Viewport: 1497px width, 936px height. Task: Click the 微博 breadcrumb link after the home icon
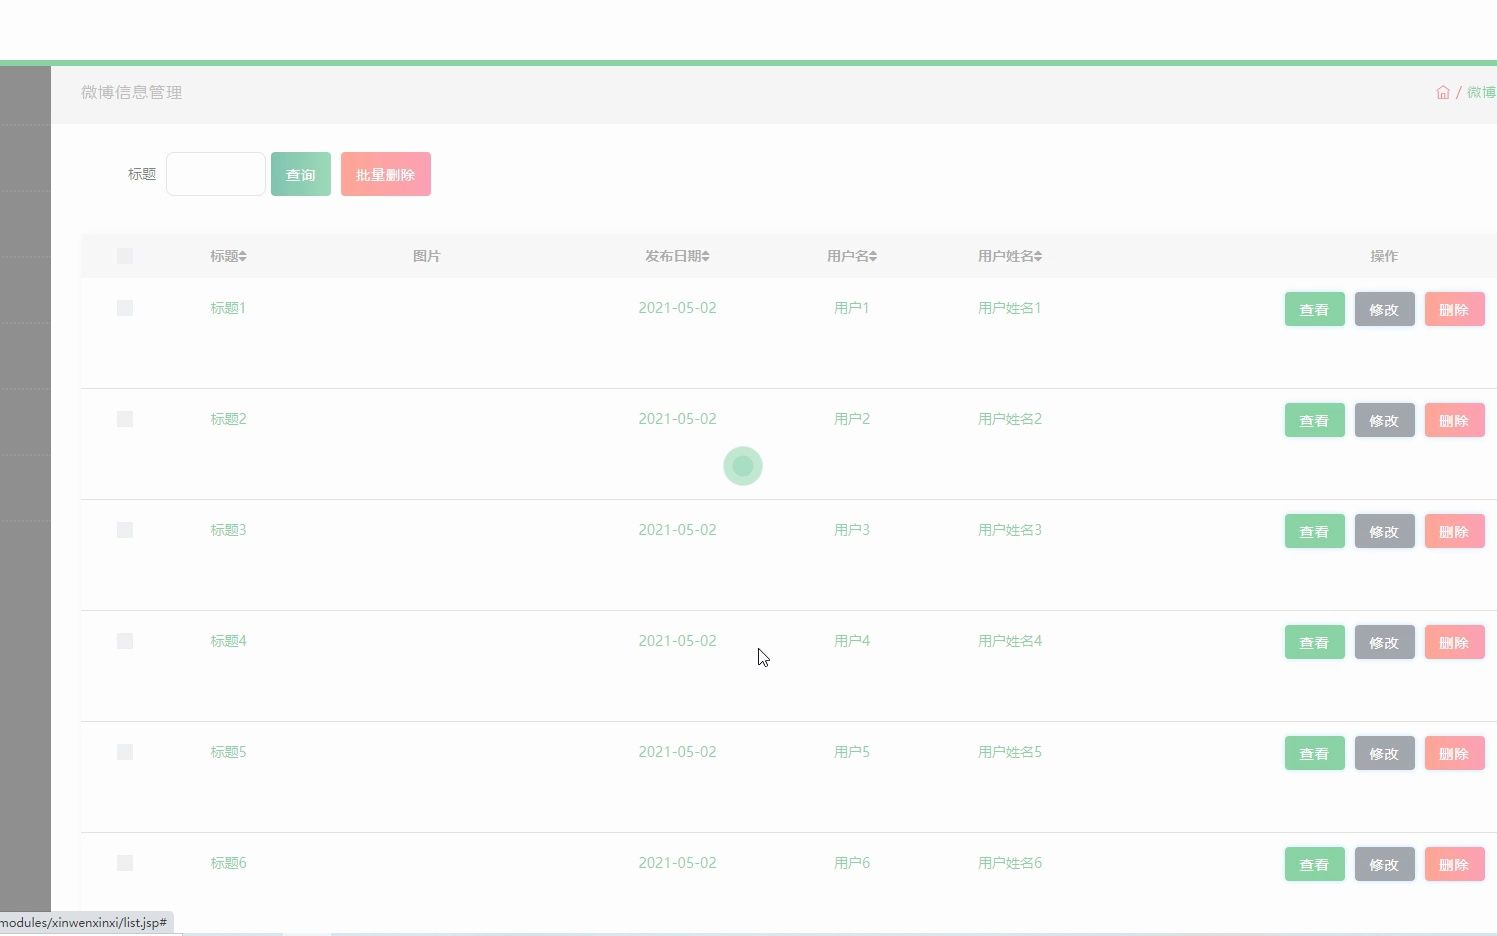(1481, 92)
